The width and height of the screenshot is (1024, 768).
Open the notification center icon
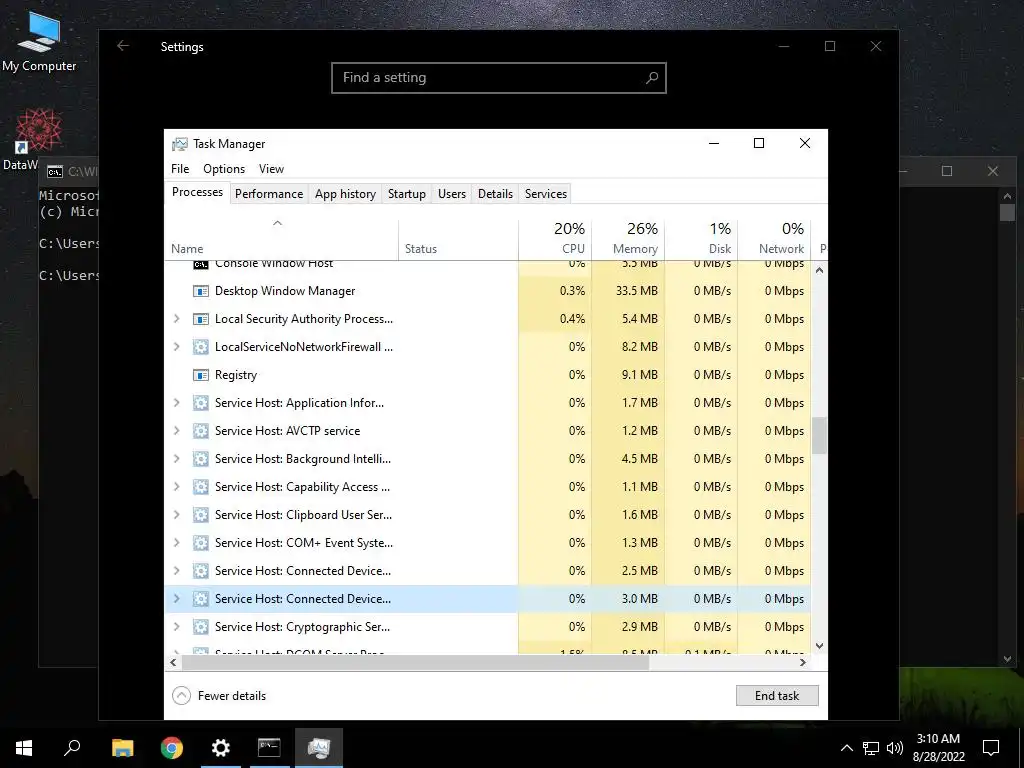[991, 748]
